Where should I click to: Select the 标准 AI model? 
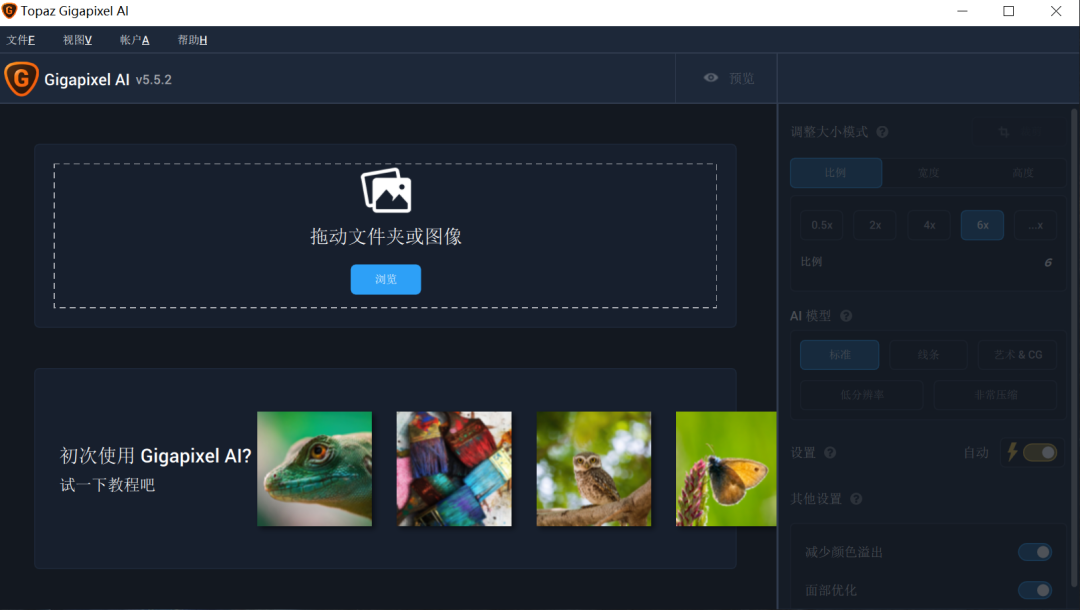point(840,355)
